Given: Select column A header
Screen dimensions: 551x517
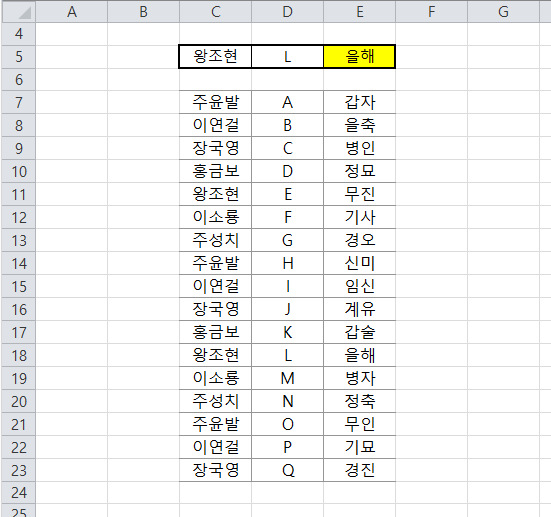Looking at the screenshot, I should point(72,12).
